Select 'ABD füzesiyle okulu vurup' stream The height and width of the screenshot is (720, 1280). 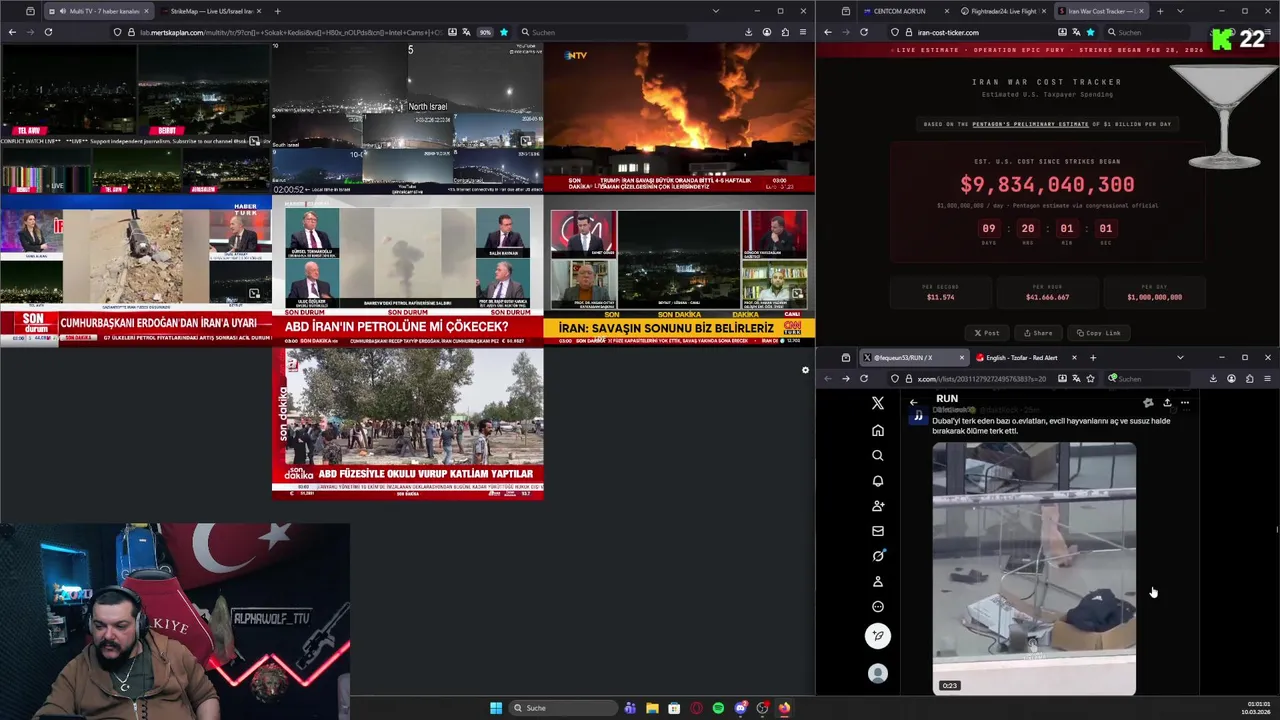407,424
